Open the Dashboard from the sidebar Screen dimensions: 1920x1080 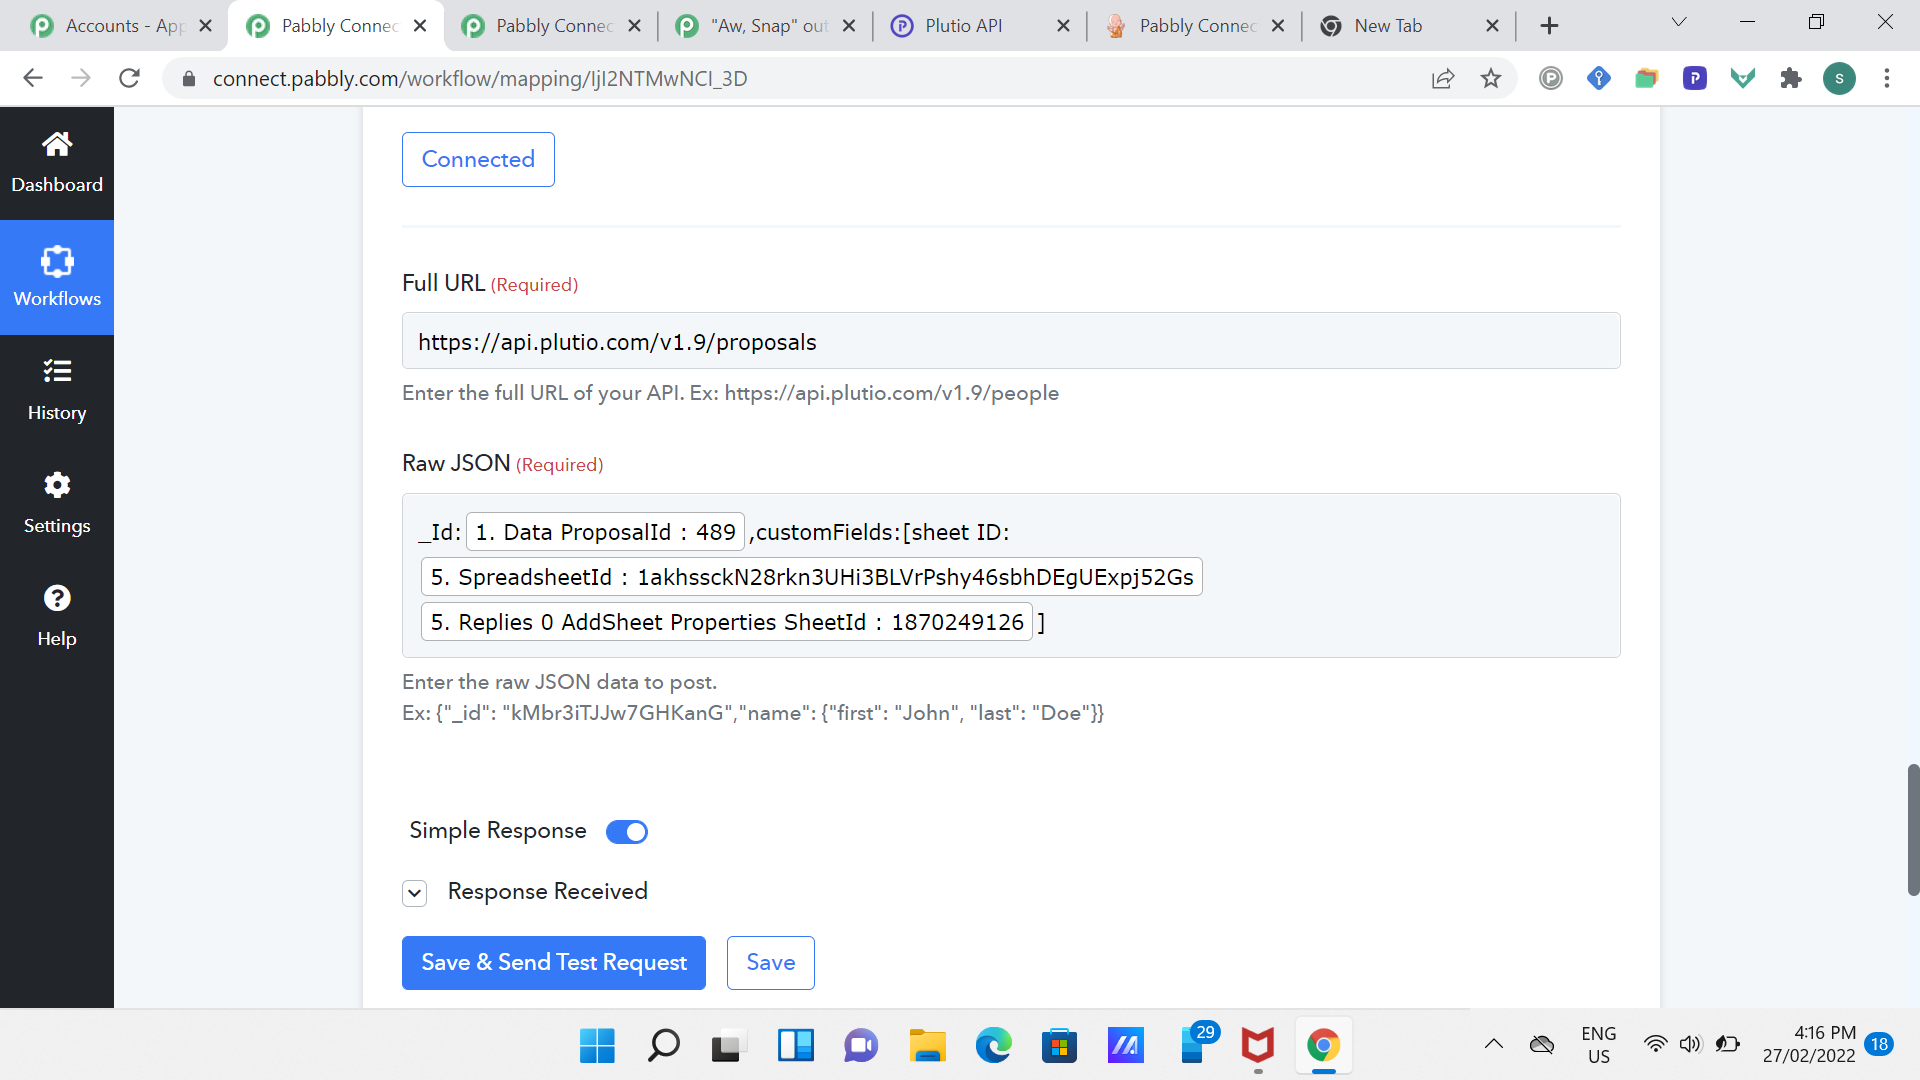pyautogui.click(x=57, y=163)
